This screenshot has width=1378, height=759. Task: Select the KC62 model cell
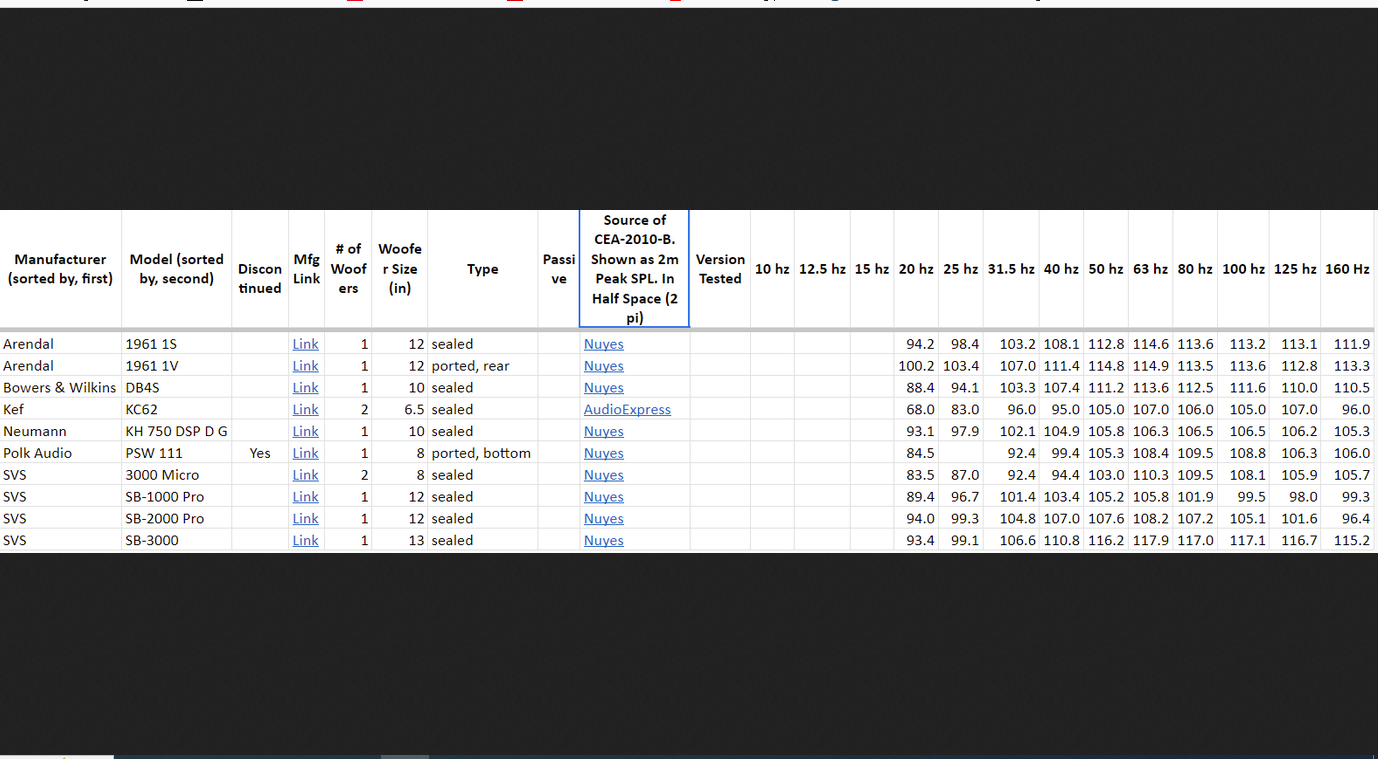(176, 410)
